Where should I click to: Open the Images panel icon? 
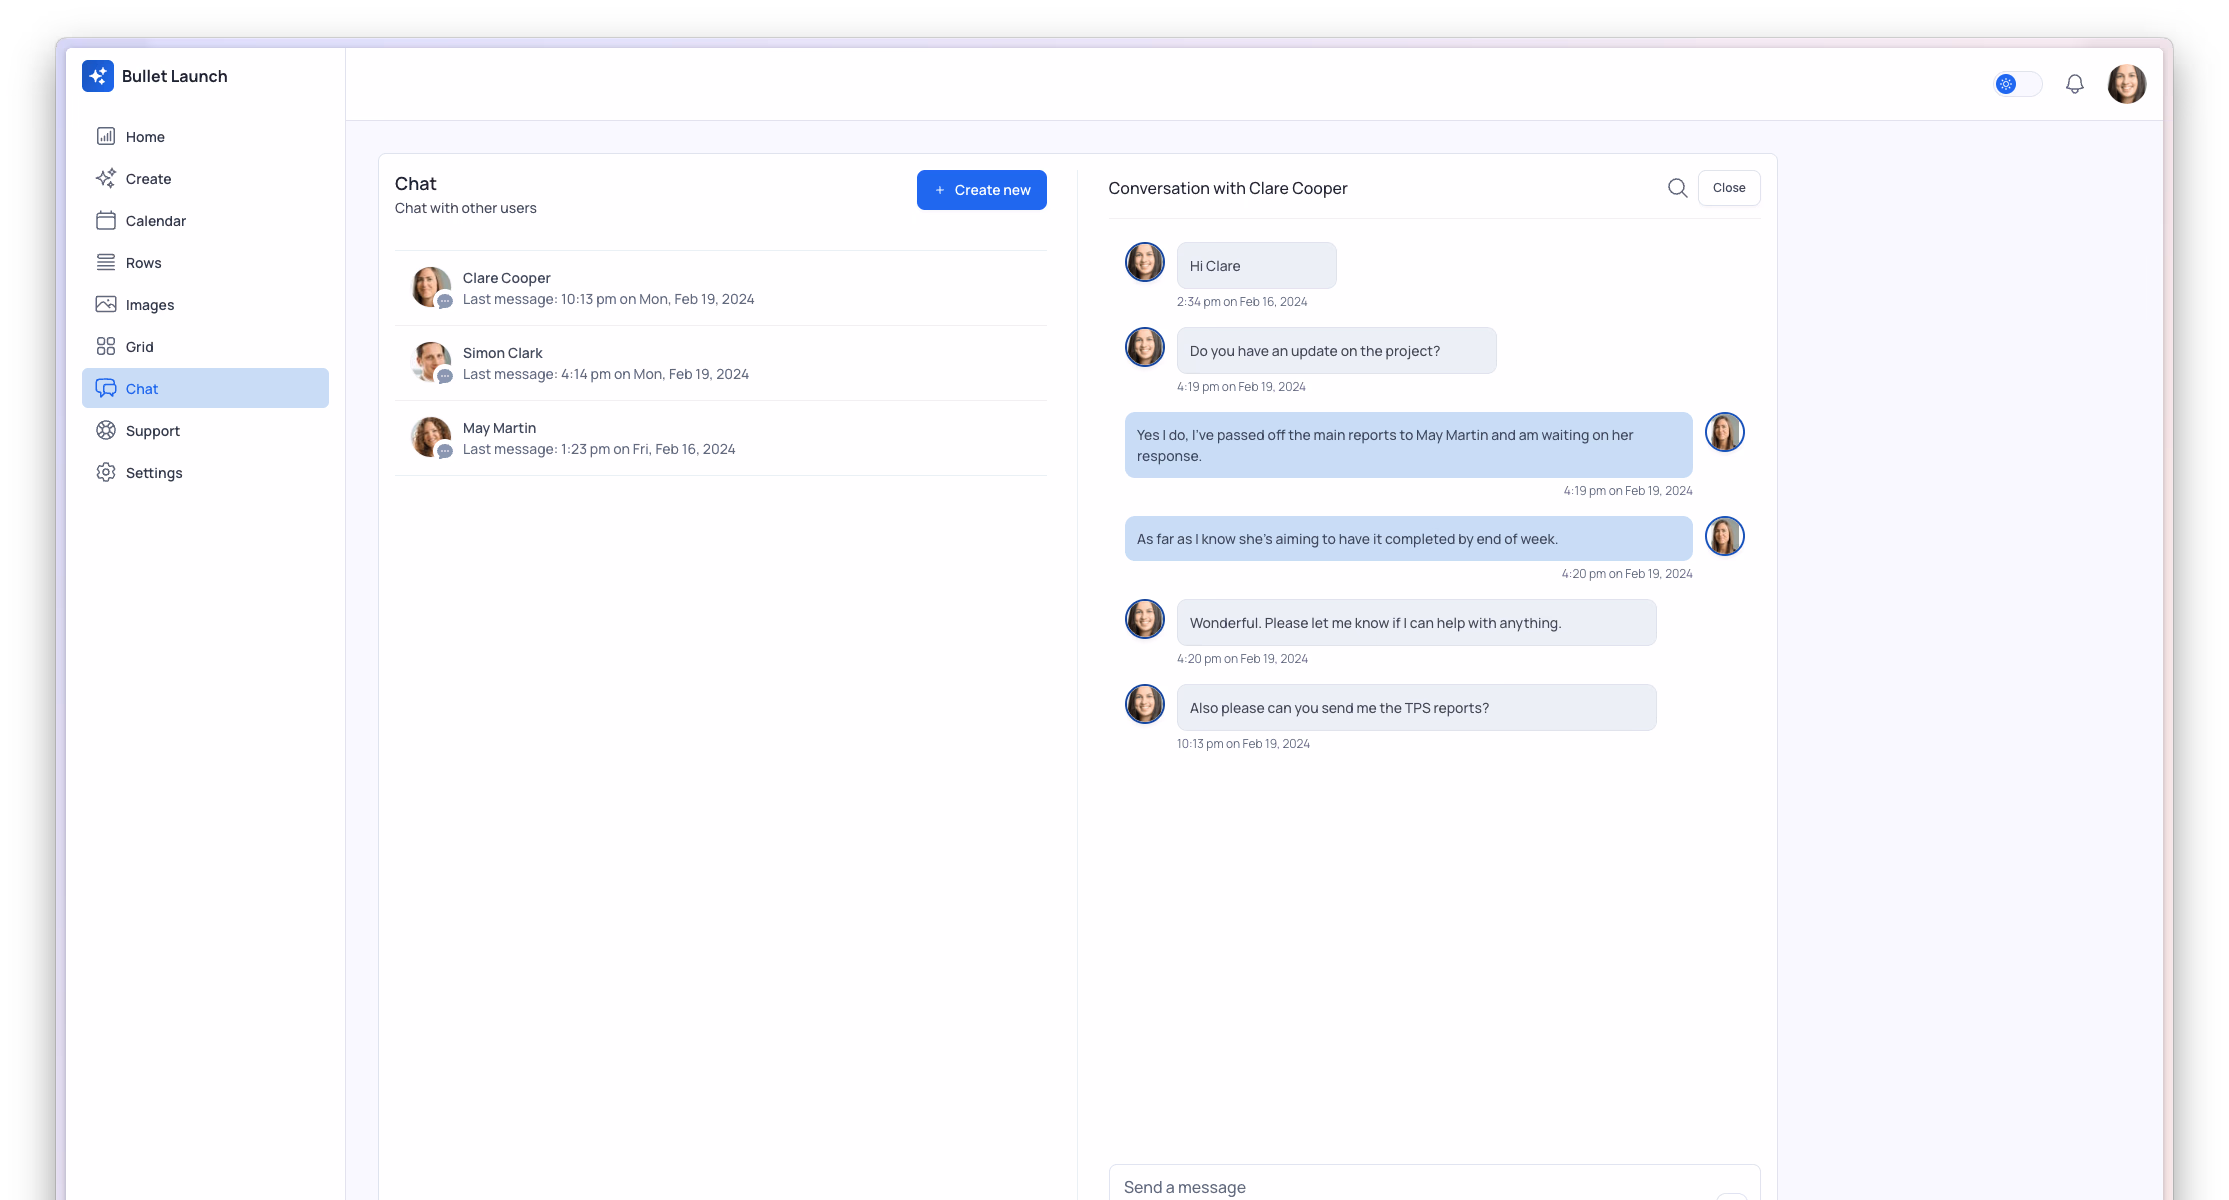pyautogui.click(x=106, y=304)
